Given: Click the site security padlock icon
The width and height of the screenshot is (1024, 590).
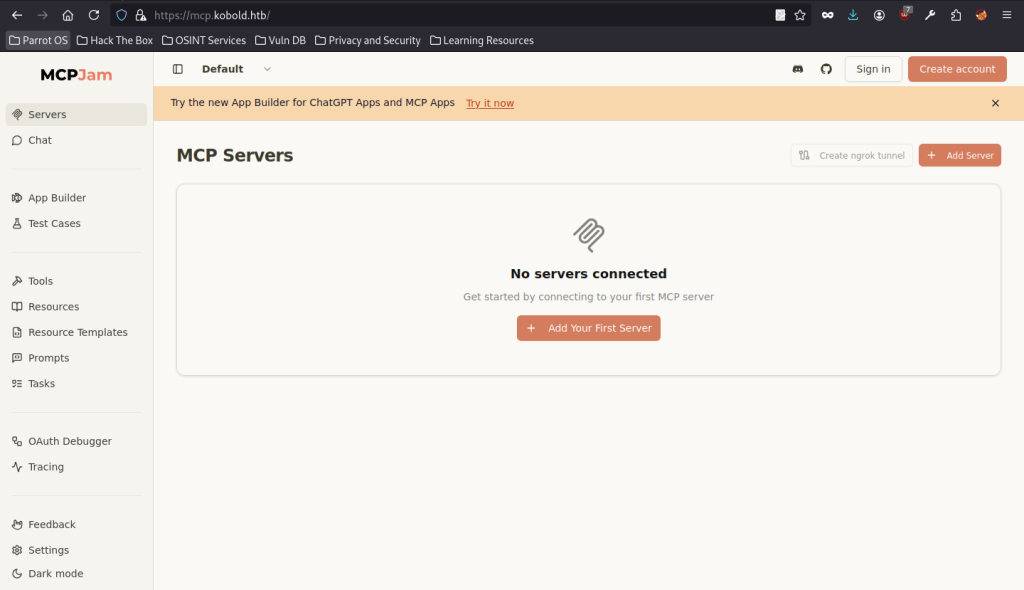Looking at the screenshot, I should click(140, 15).
